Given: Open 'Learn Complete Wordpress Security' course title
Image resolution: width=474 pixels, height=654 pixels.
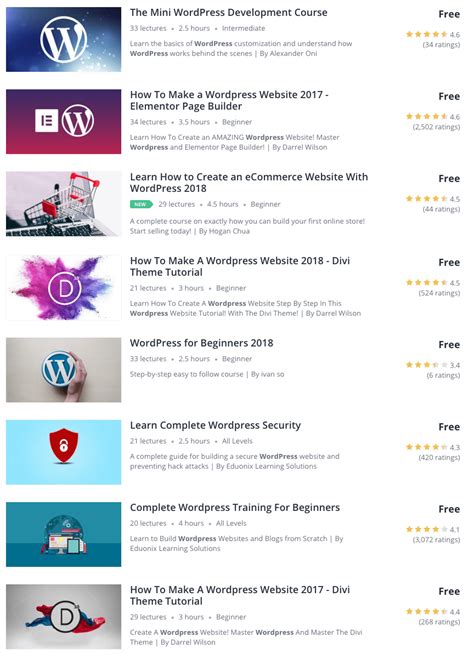Looking at the screenshot, I should coord(215,425).
